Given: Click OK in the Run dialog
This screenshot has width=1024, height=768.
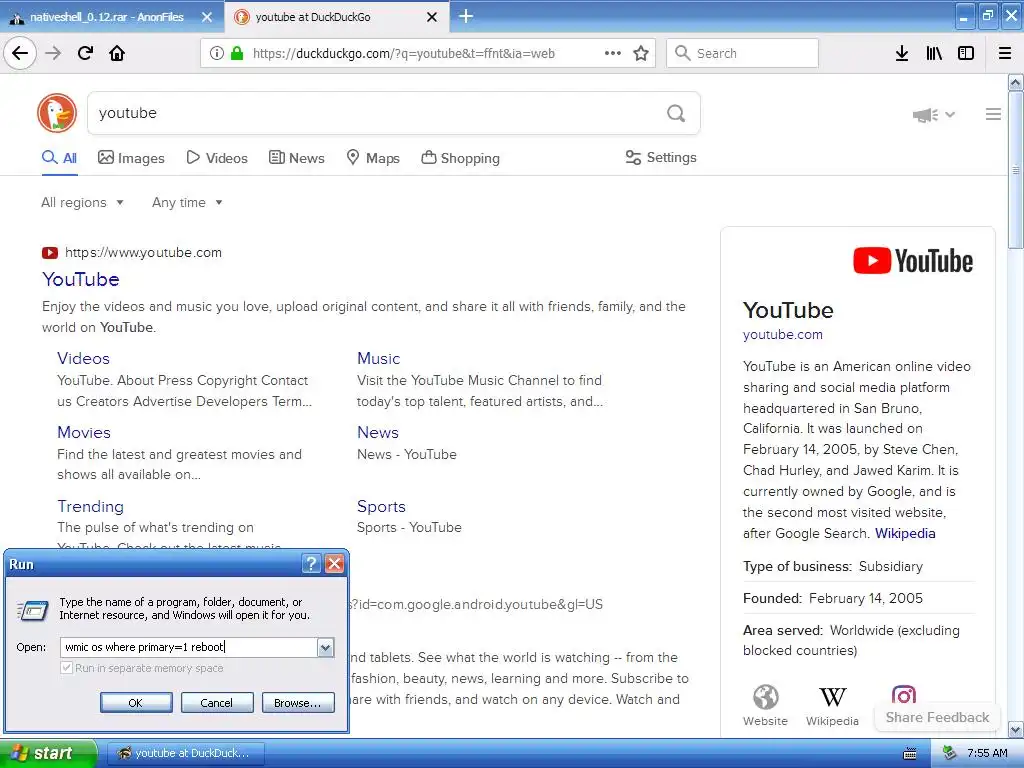Looking at the screenshot, I should [136, 703].
